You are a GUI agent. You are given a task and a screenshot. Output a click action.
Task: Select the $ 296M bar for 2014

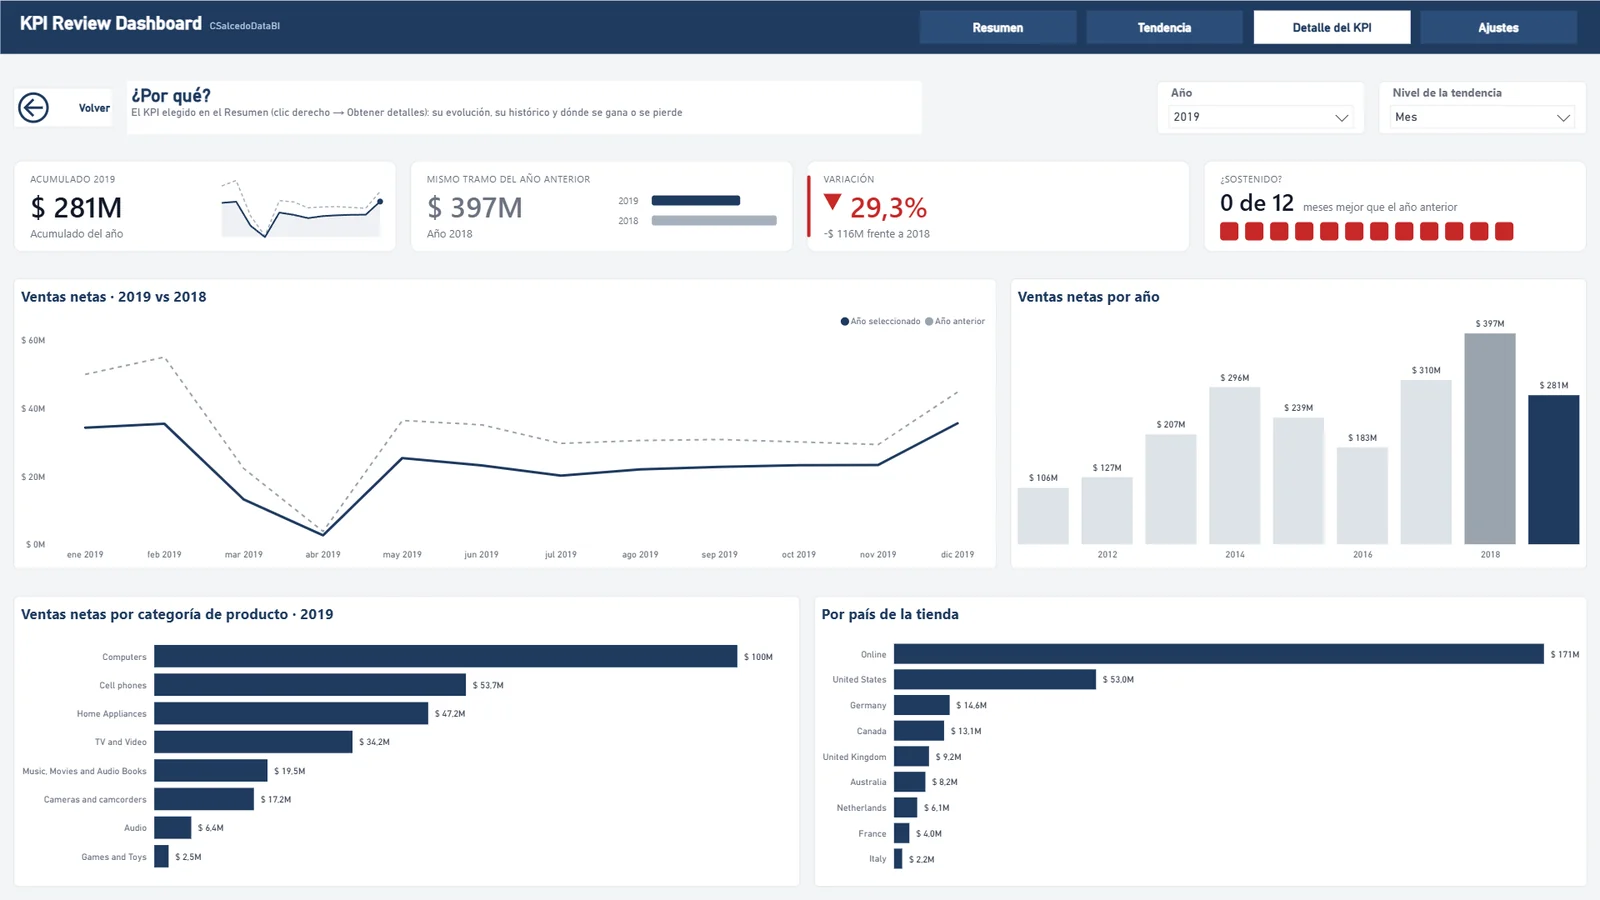click(x=1235, y=466)
